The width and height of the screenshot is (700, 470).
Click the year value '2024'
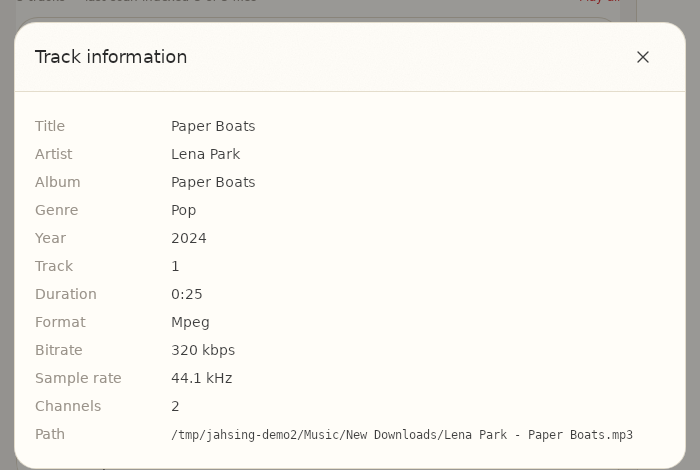[189, 238]
